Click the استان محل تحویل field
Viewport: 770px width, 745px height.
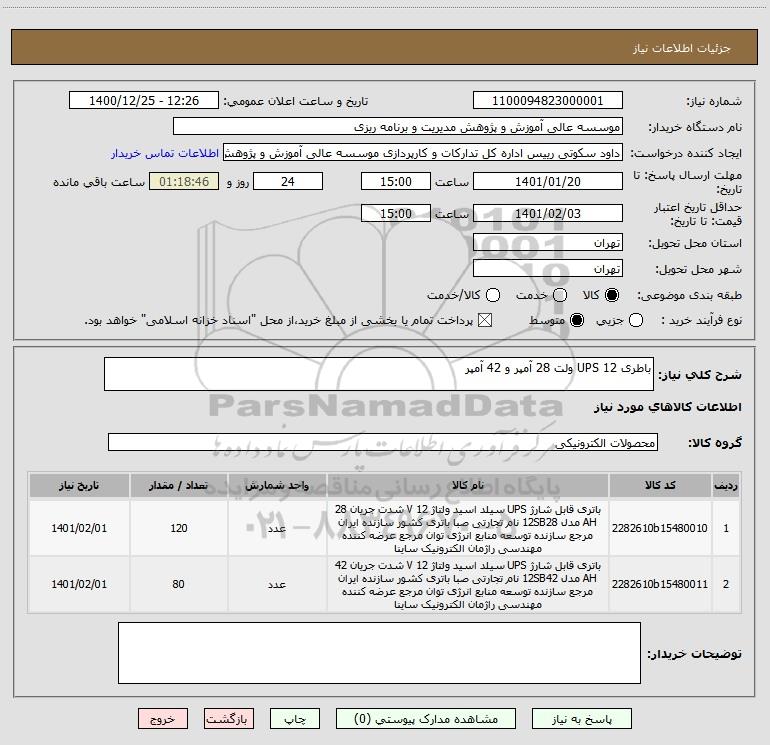click(x=548, y=243)
